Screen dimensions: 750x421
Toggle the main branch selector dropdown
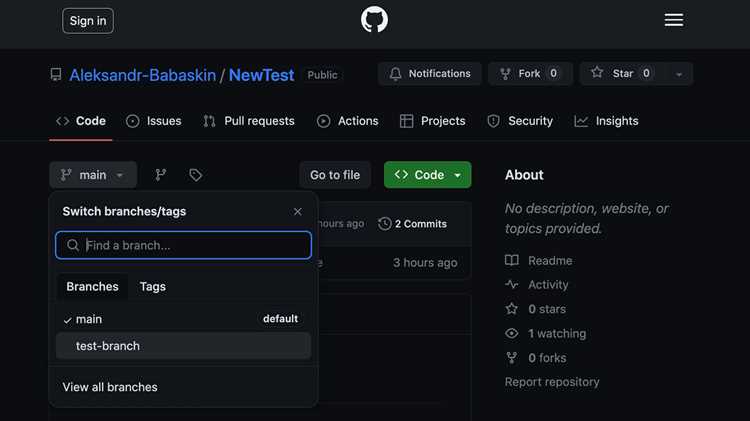click(93, 175)
